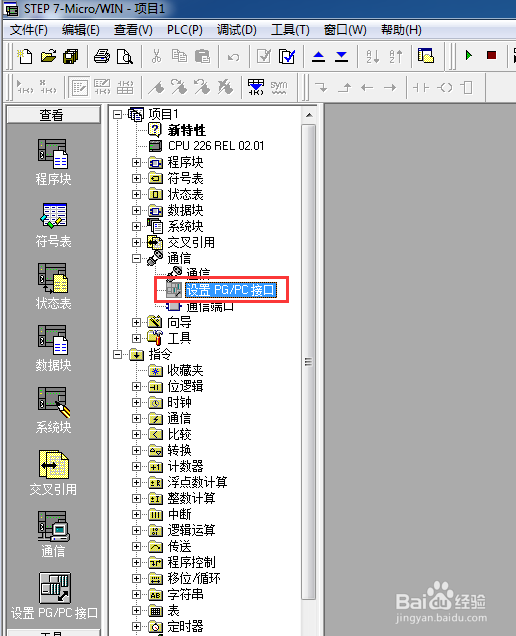
Task: Collapse the 指令 tree node
Action: coord(117,355)
